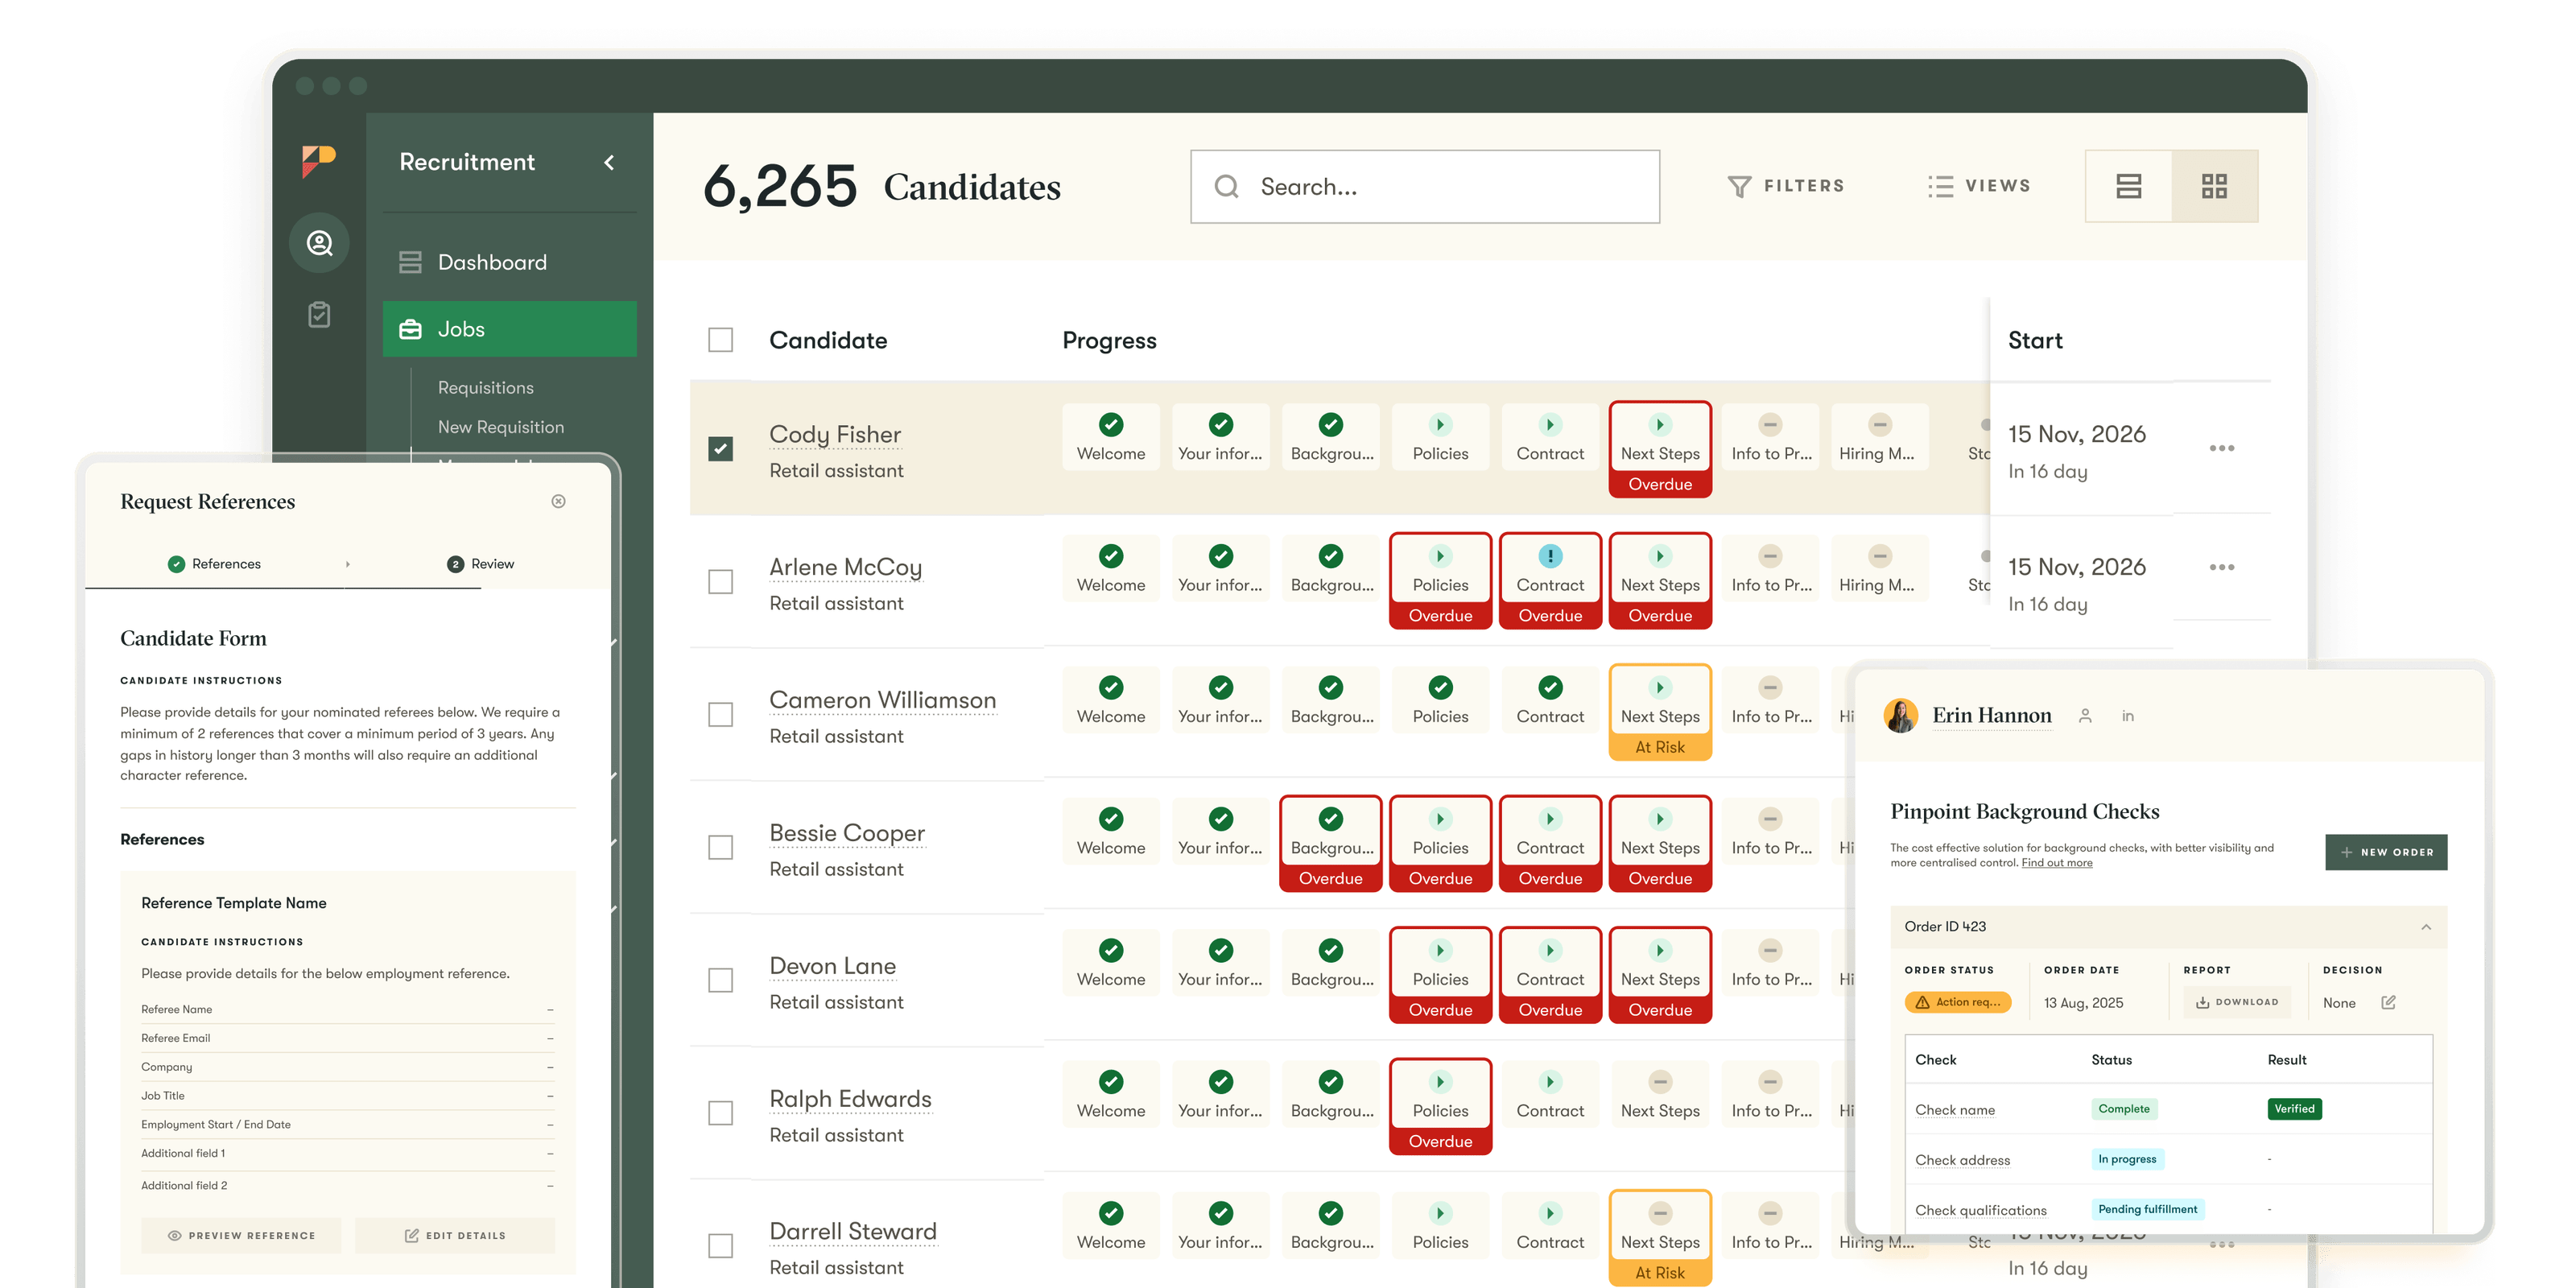Open the candidates profile icon in left rail
The height and width of the screenshot is (1288, 2576).
[x=319, y=243]
